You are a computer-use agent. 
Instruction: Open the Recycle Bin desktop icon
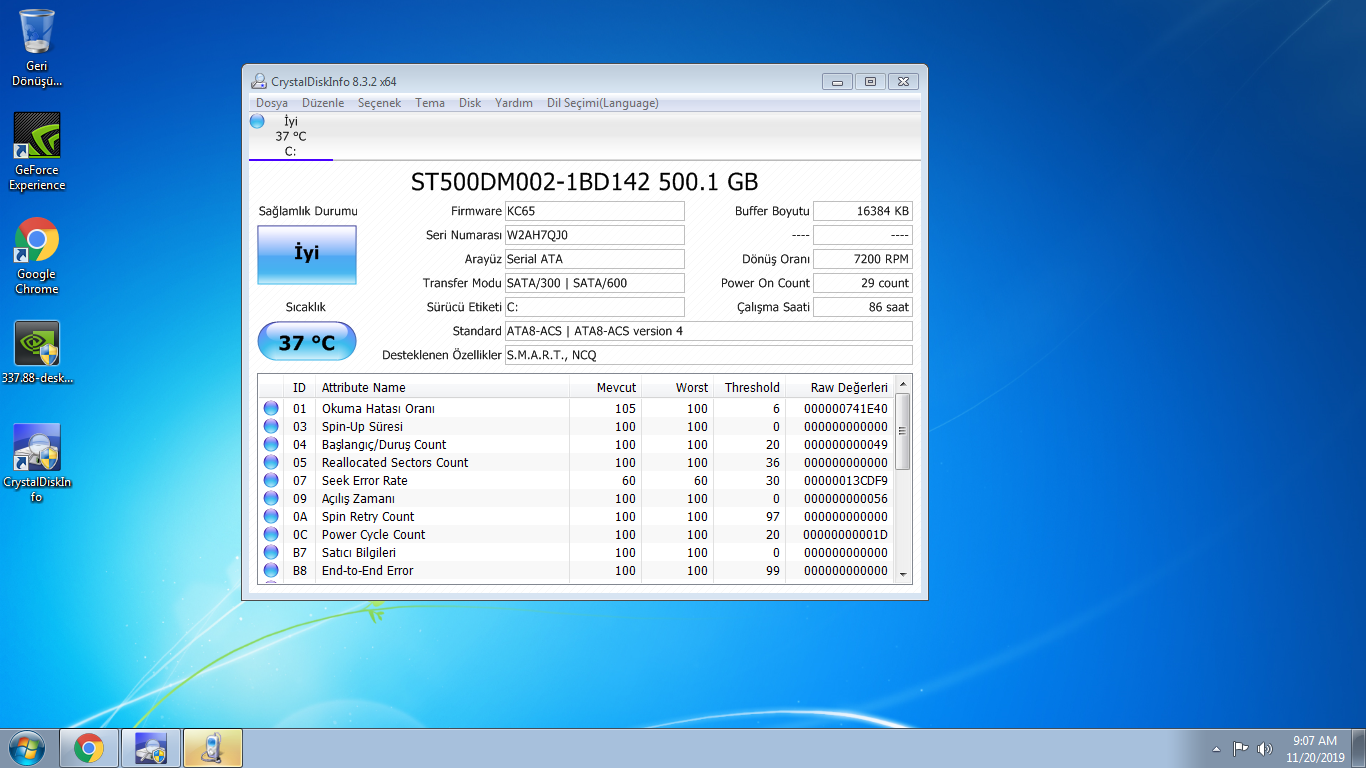click(37, 47)
